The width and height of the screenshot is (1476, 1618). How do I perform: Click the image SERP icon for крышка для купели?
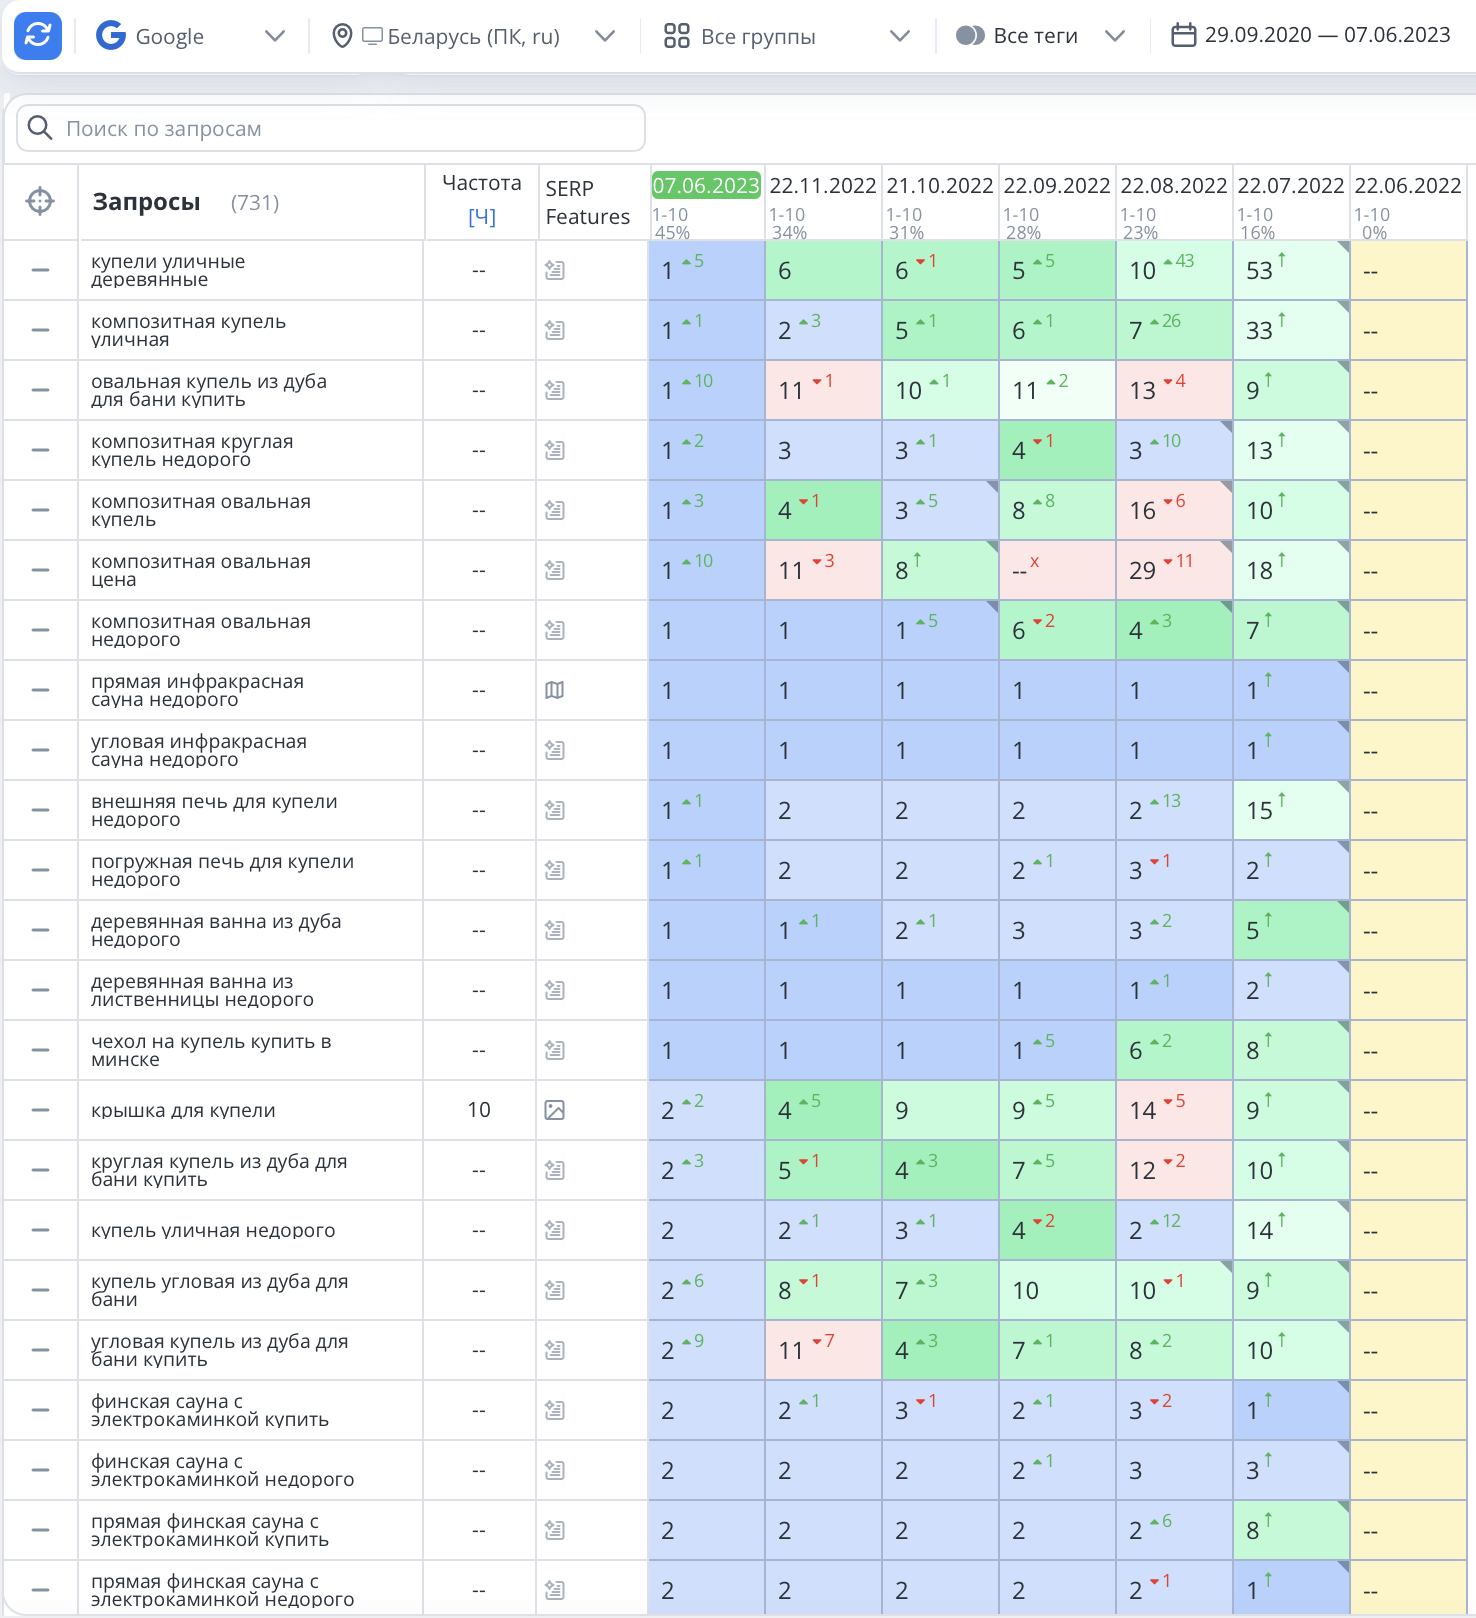point(555,1110)
